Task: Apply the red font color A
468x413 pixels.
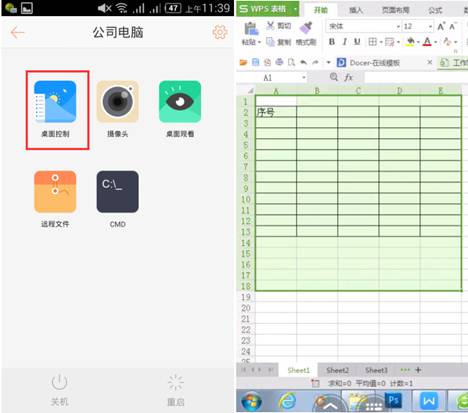Action: coord(427,42)
